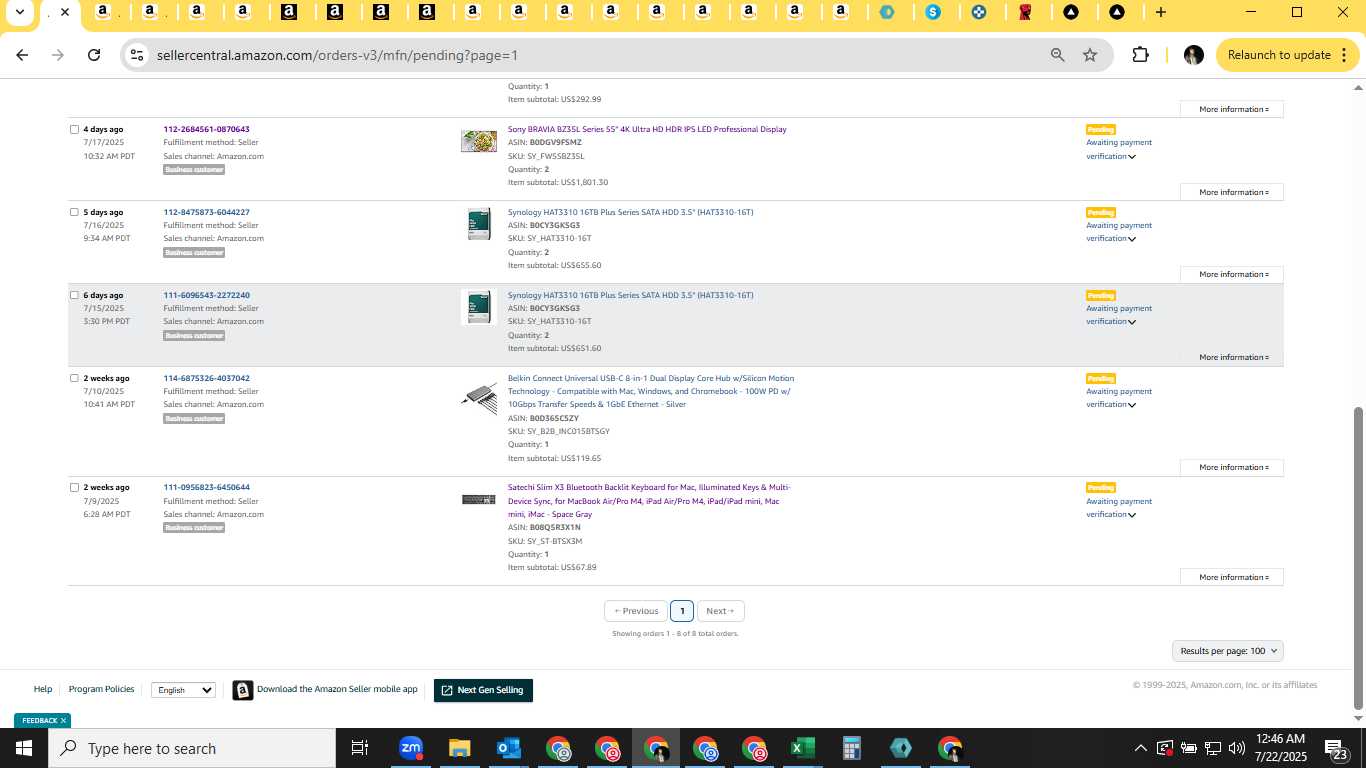Select checkbox for order 111-6096543-2272240
The height and width of the screenshot is (768, 1366).
74,295
